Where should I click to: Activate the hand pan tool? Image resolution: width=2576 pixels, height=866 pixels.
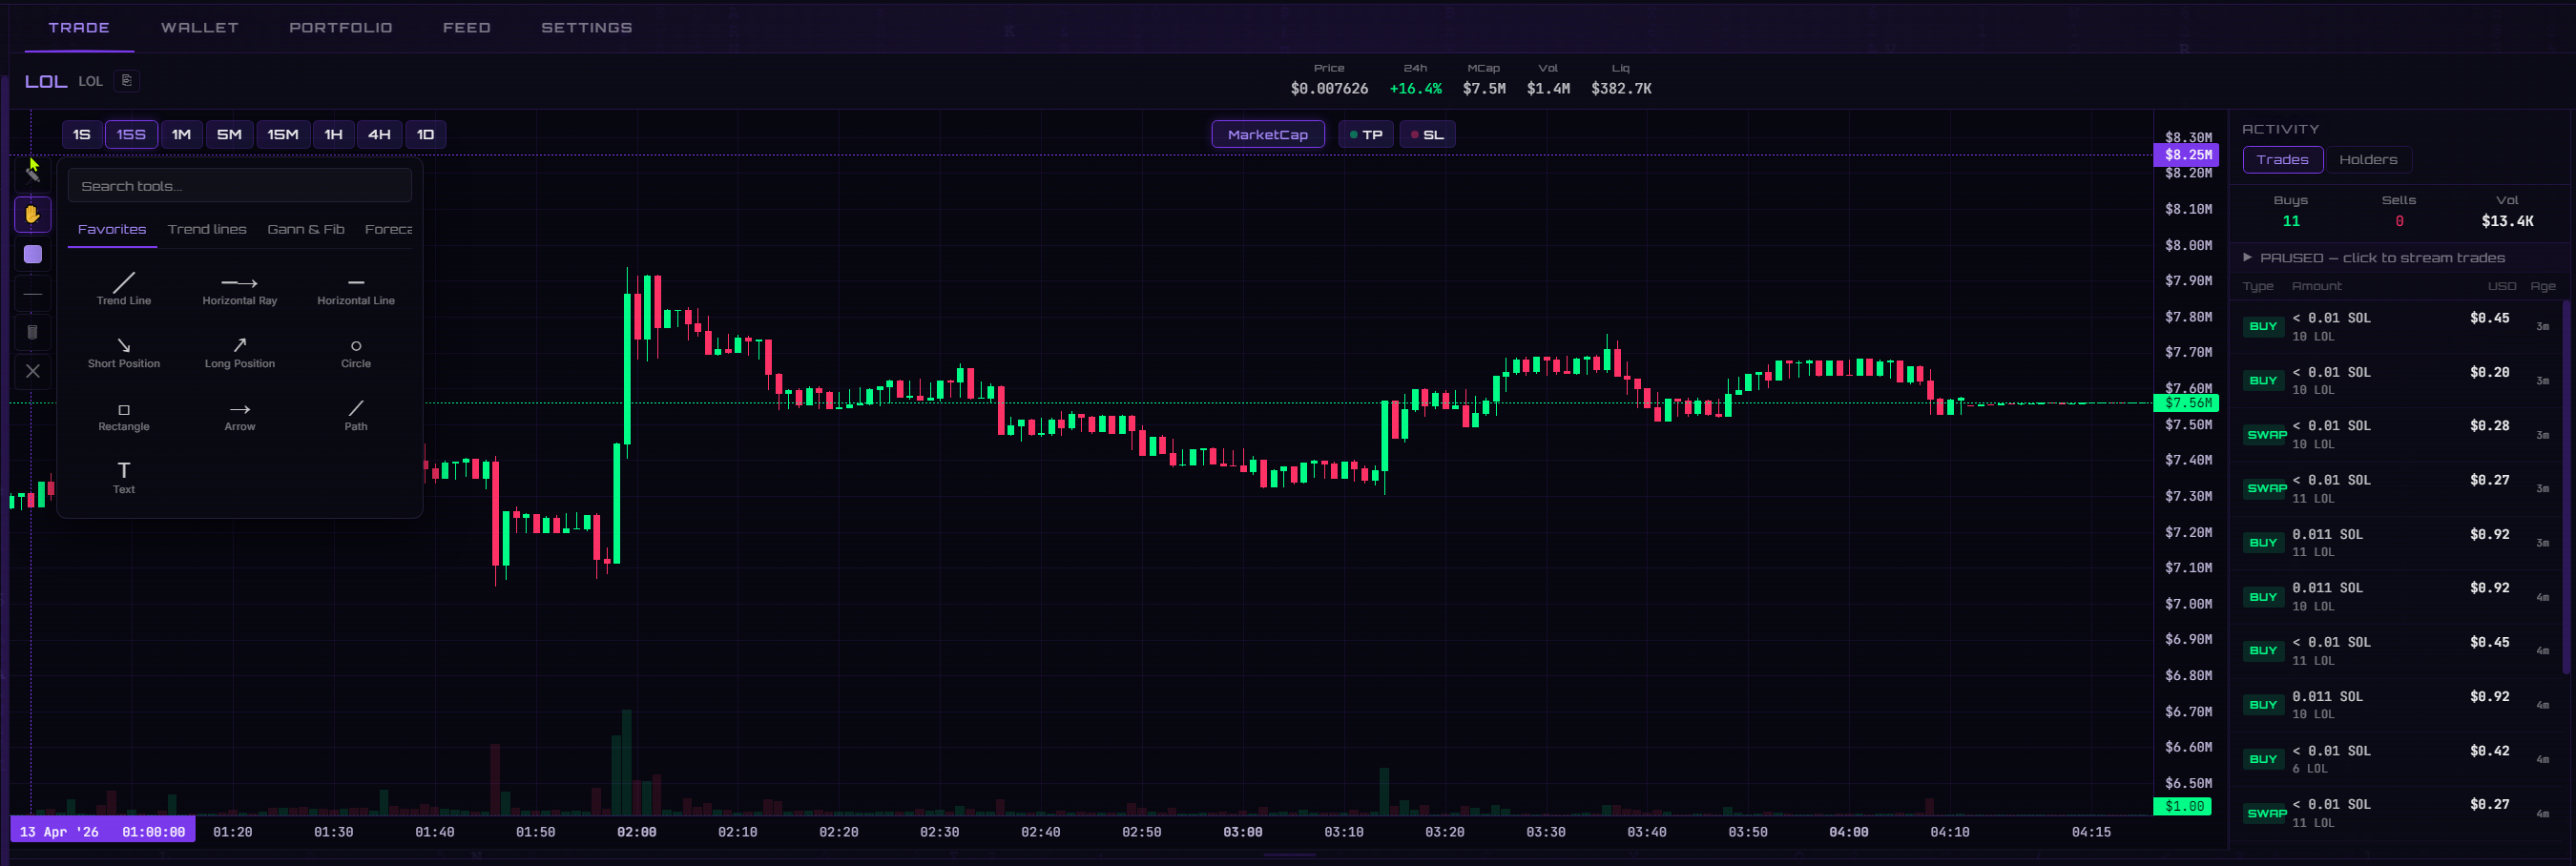tap(33, 214)
